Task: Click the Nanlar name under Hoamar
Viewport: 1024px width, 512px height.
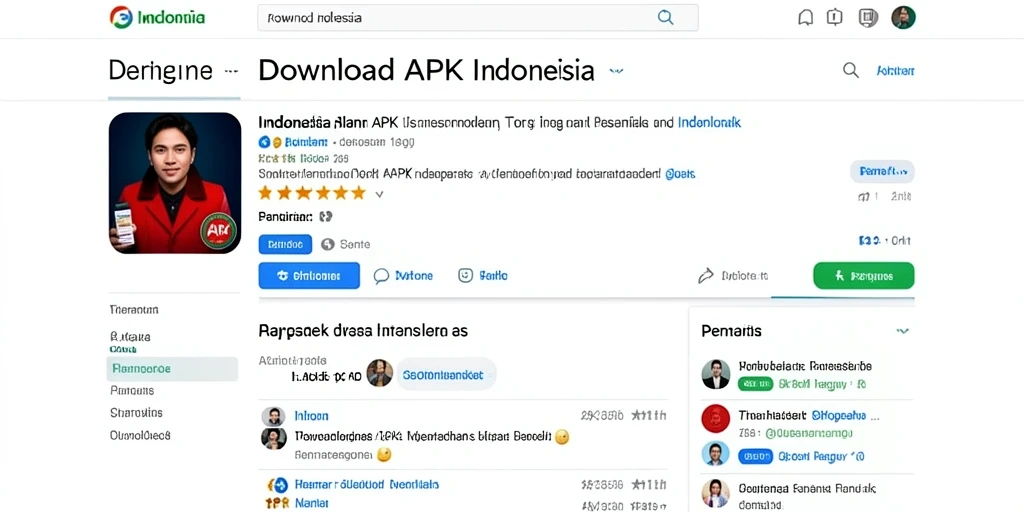Action: (312, 503)
